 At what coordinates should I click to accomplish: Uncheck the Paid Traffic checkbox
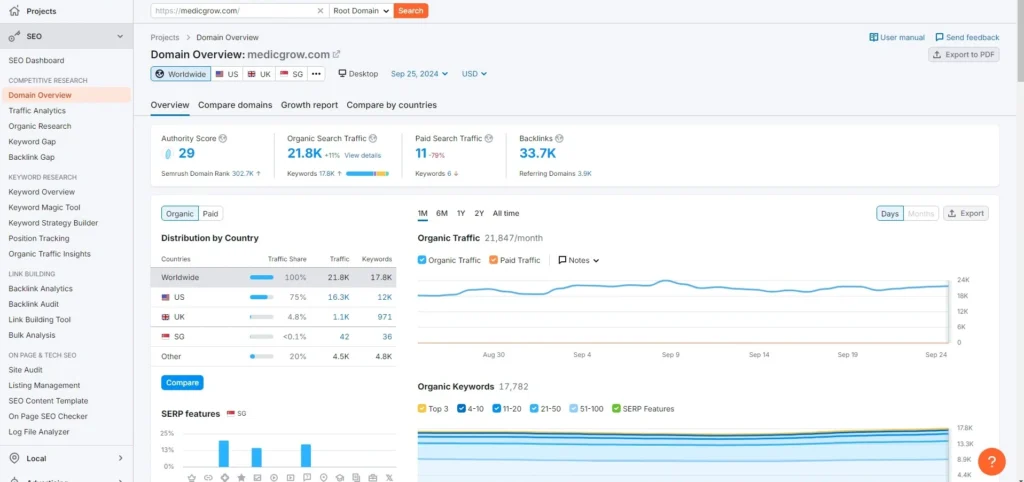click(493, 260)
